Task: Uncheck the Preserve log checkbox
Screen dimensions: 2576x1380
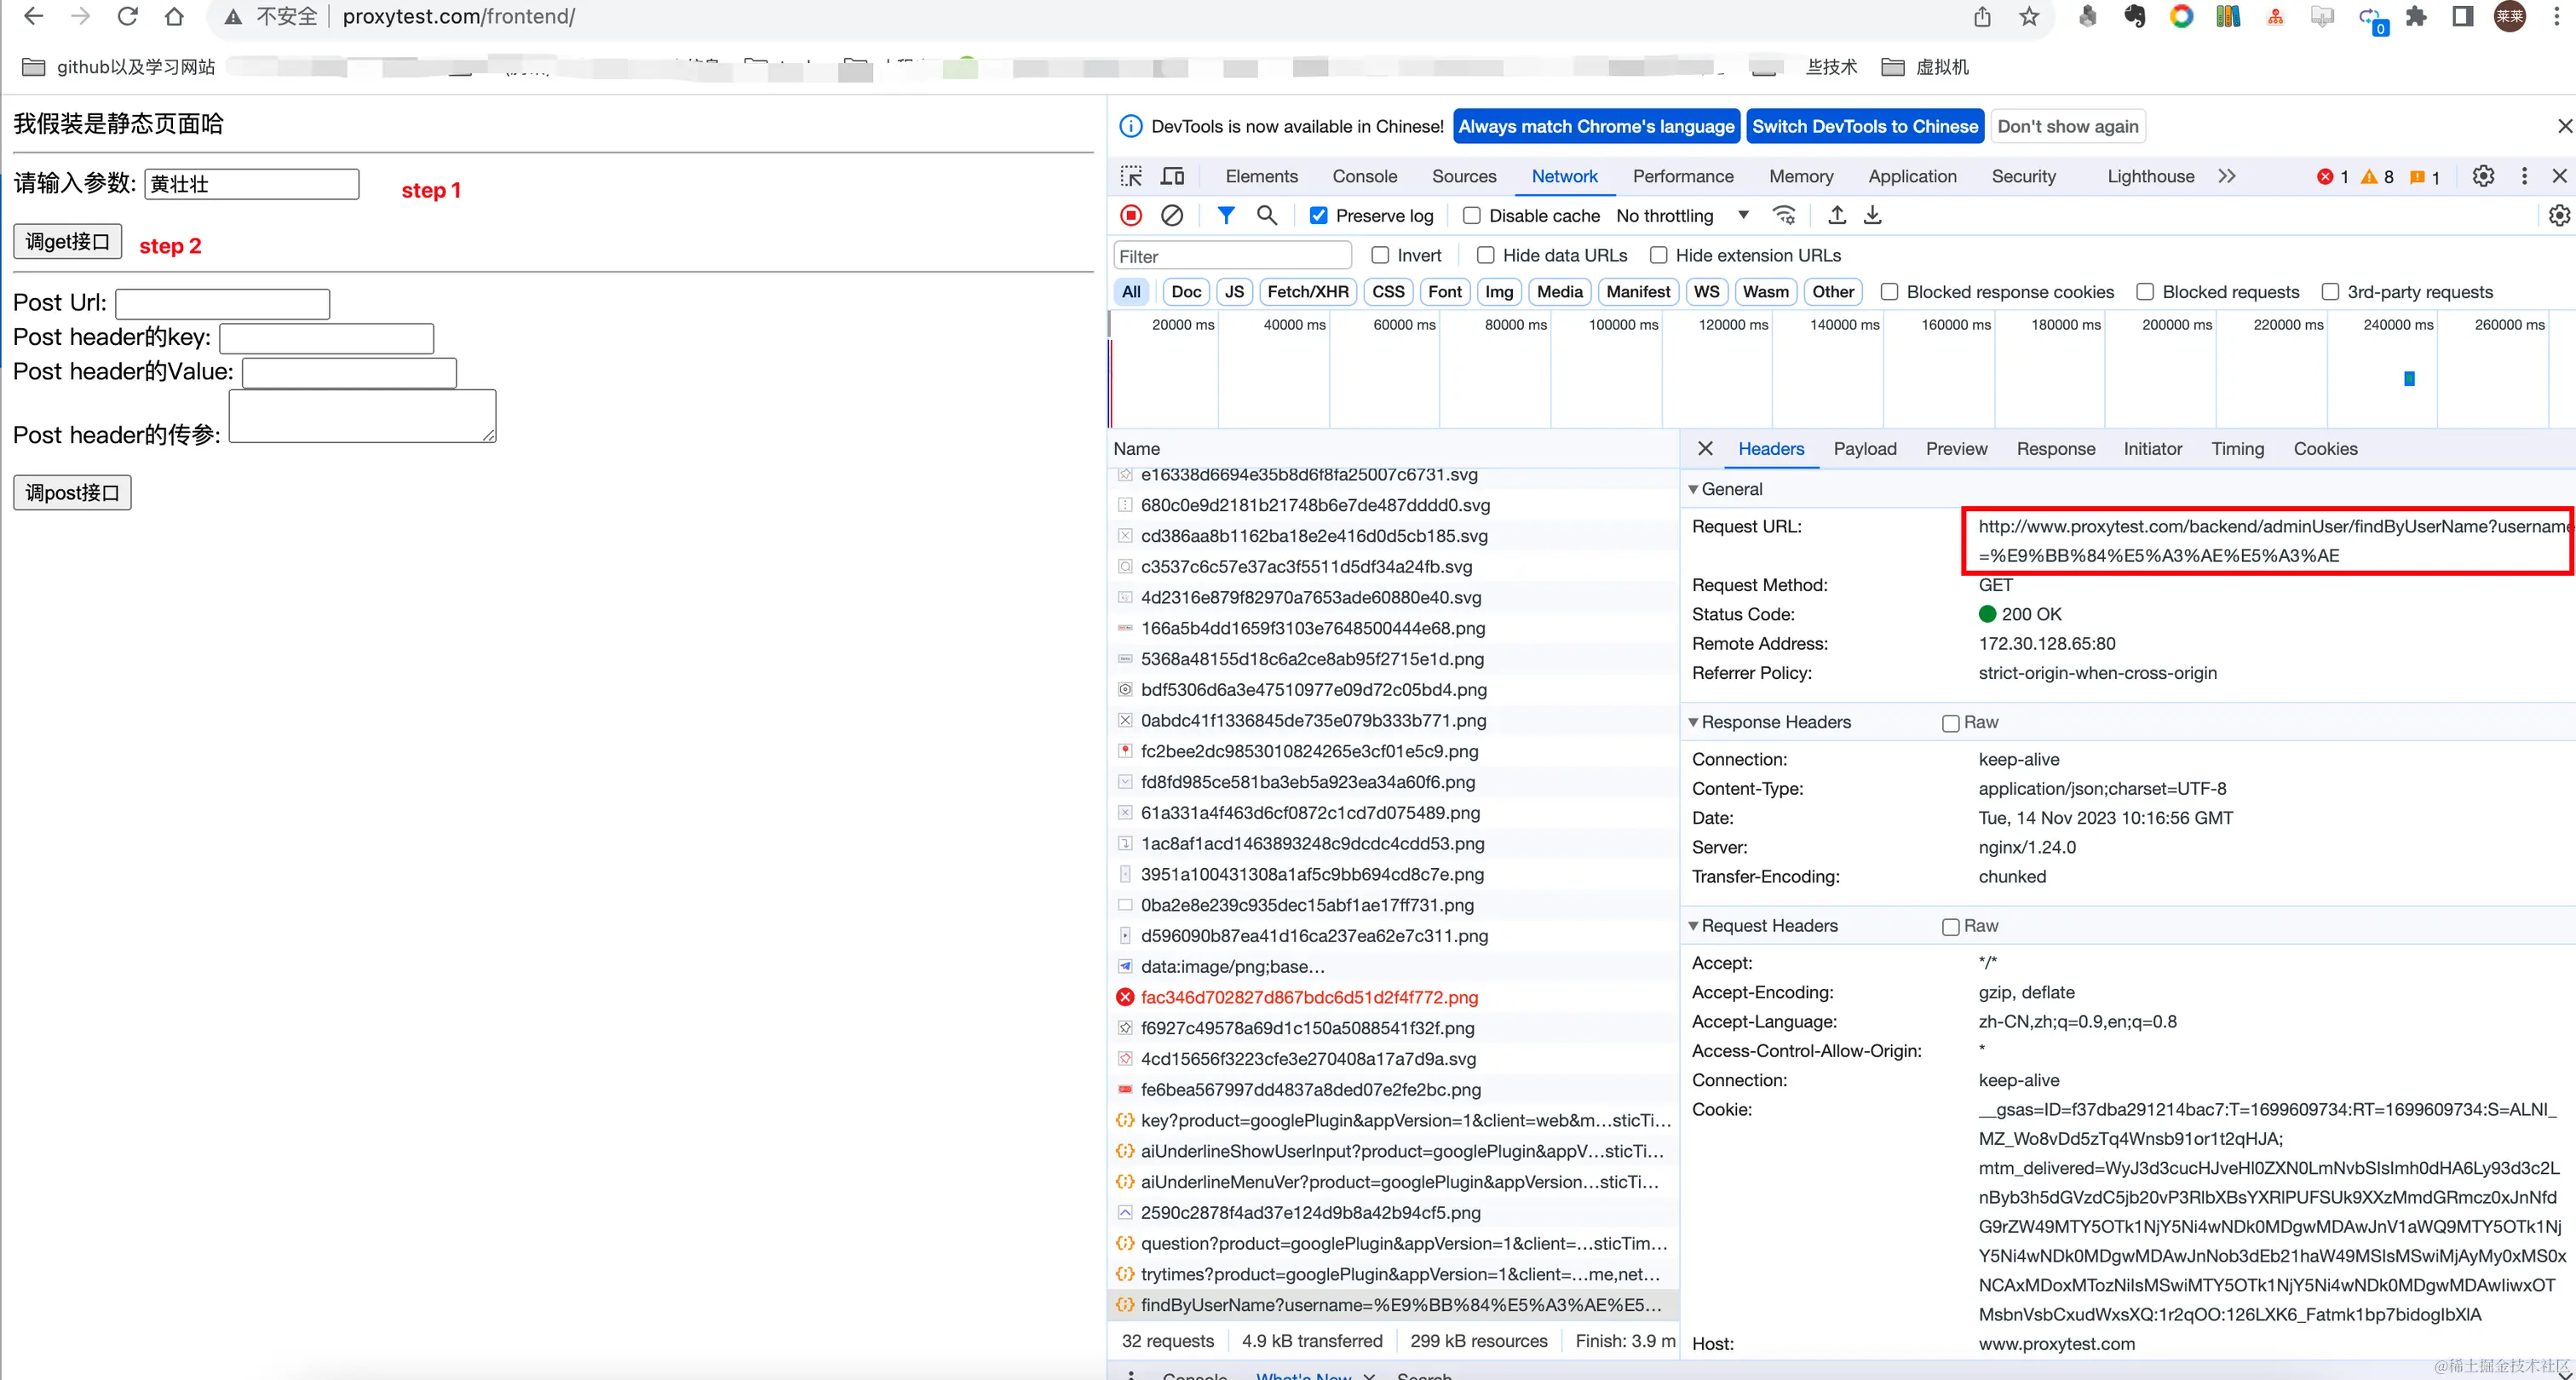Action: click(x=1319, y=216)
